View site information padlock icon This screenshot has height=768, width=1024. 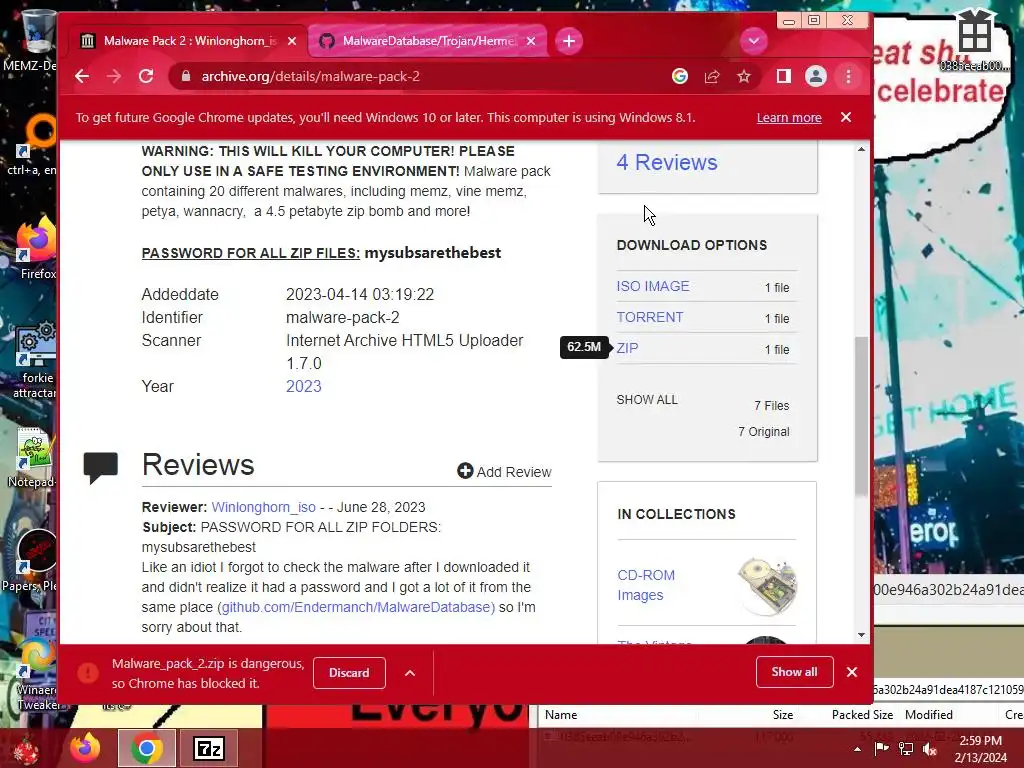[x=186, y=76]
